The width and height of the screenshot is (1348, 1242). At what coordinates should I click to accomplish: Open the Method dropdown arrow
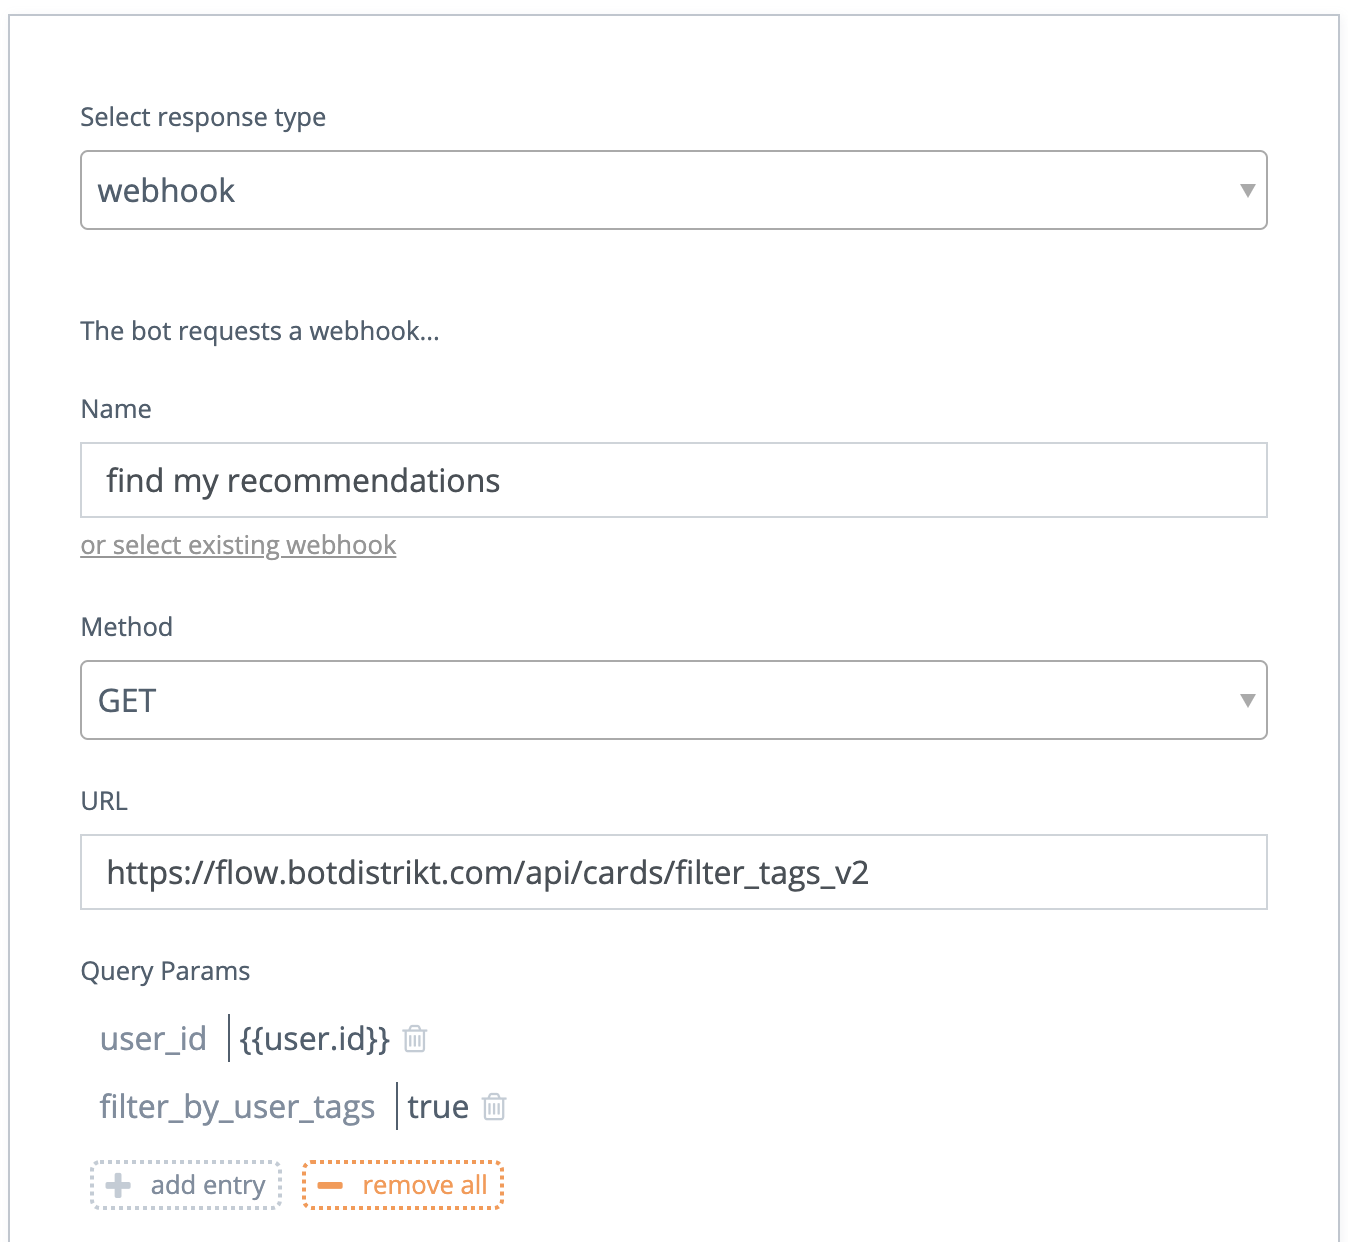1247,700
